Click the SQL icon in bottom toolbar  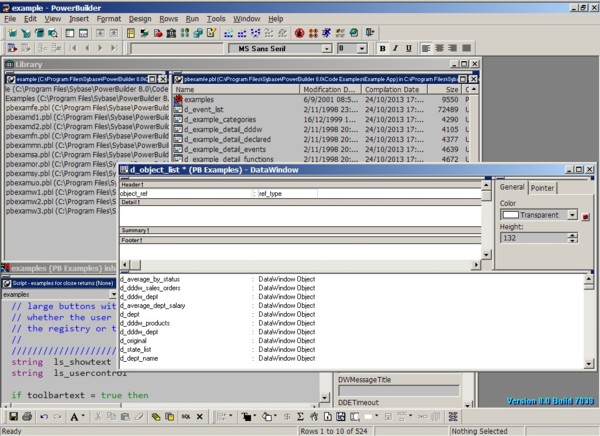tap(186, 416)
